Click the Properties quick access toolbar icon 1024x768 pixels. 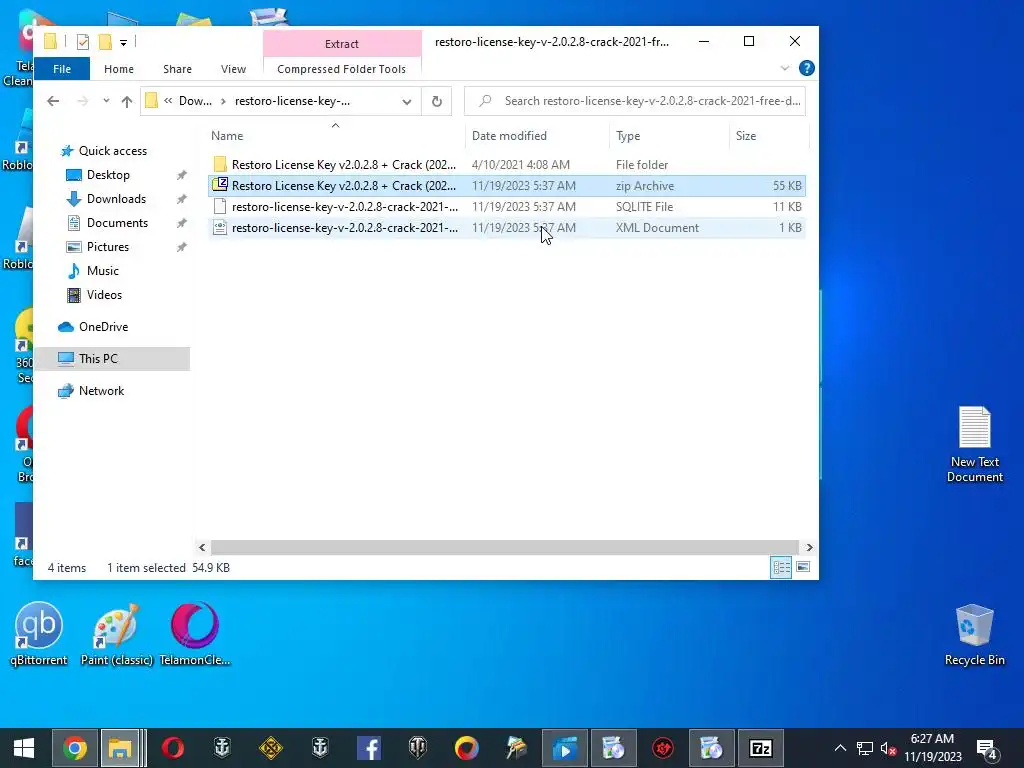pos(82,42)
